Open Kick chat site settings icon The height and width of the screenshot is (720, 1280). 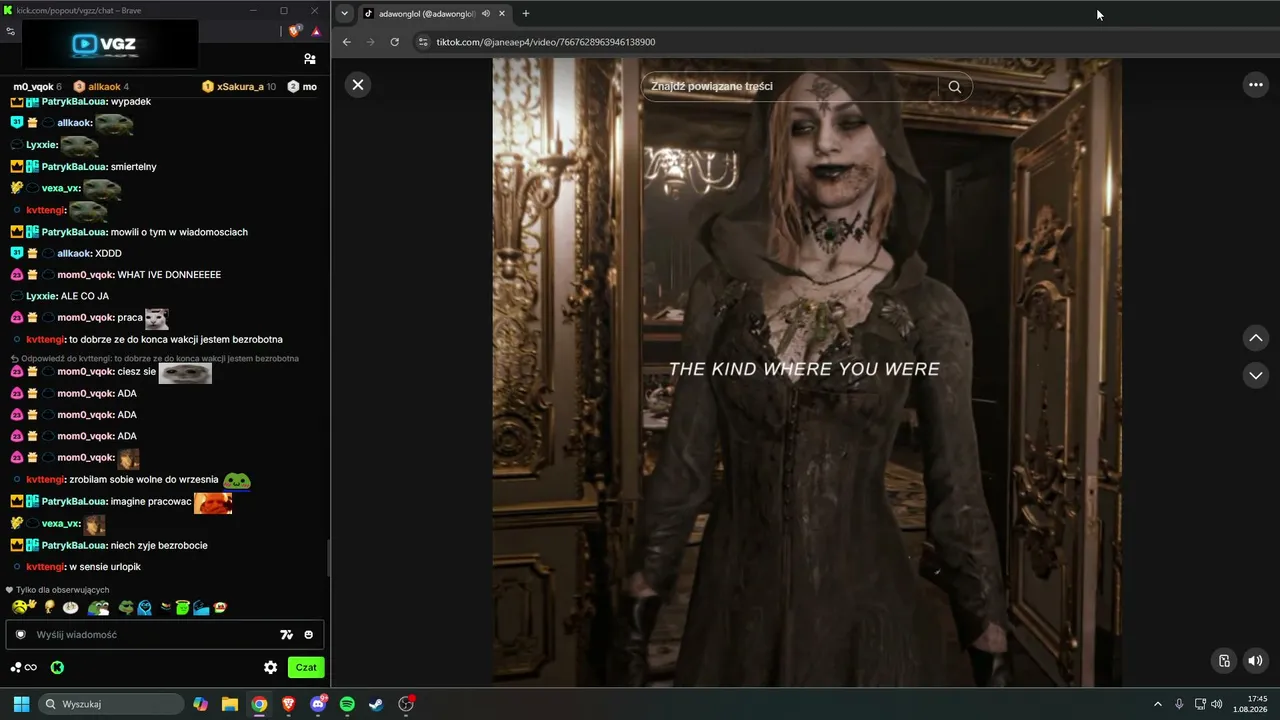11,31
